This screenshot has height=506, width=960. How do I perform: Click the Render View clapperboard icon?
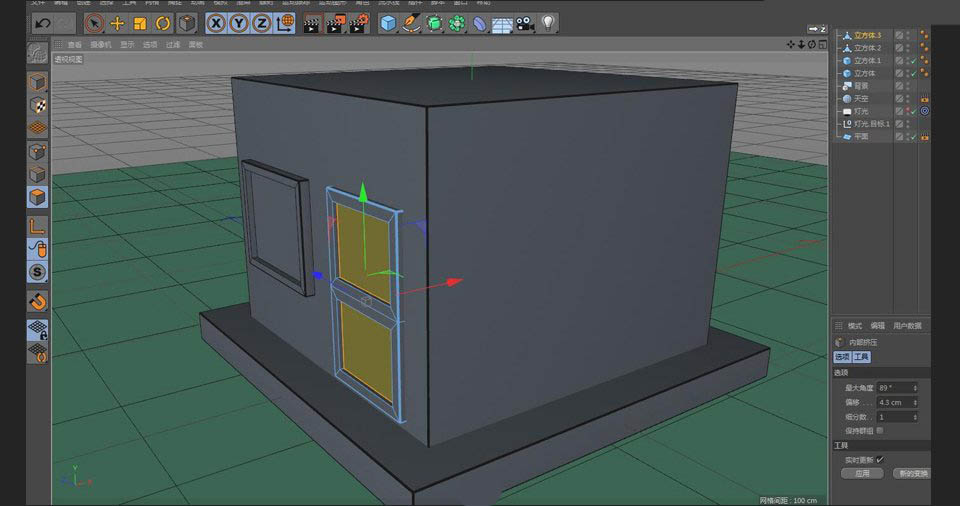coord(311,23)
